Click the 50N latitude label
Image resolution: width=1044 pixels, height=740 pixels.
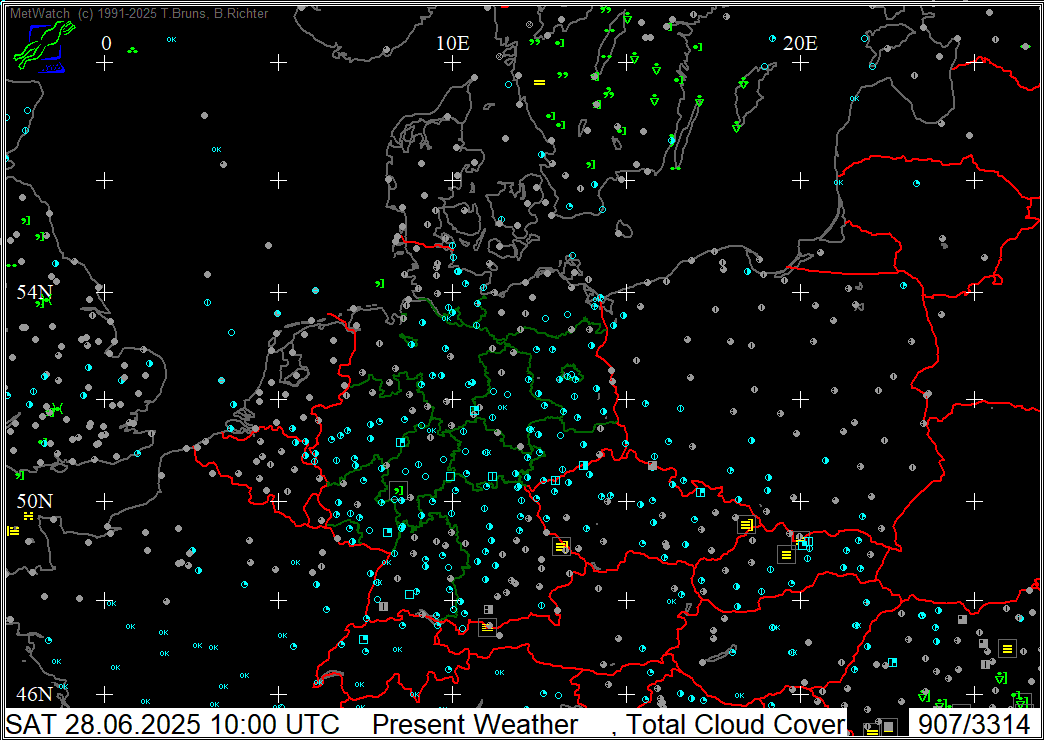tap(35, 501)
